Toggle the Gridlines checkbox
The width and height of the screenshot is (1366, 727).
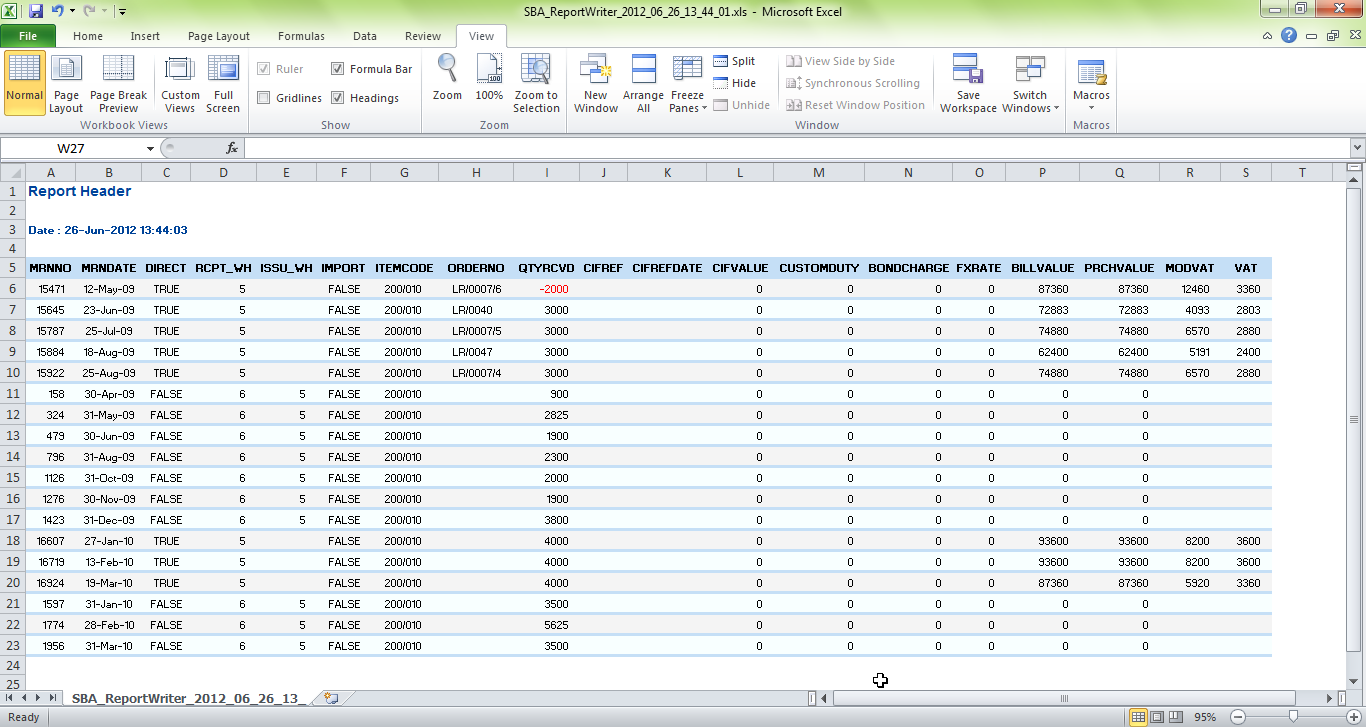tap(264, 98)
